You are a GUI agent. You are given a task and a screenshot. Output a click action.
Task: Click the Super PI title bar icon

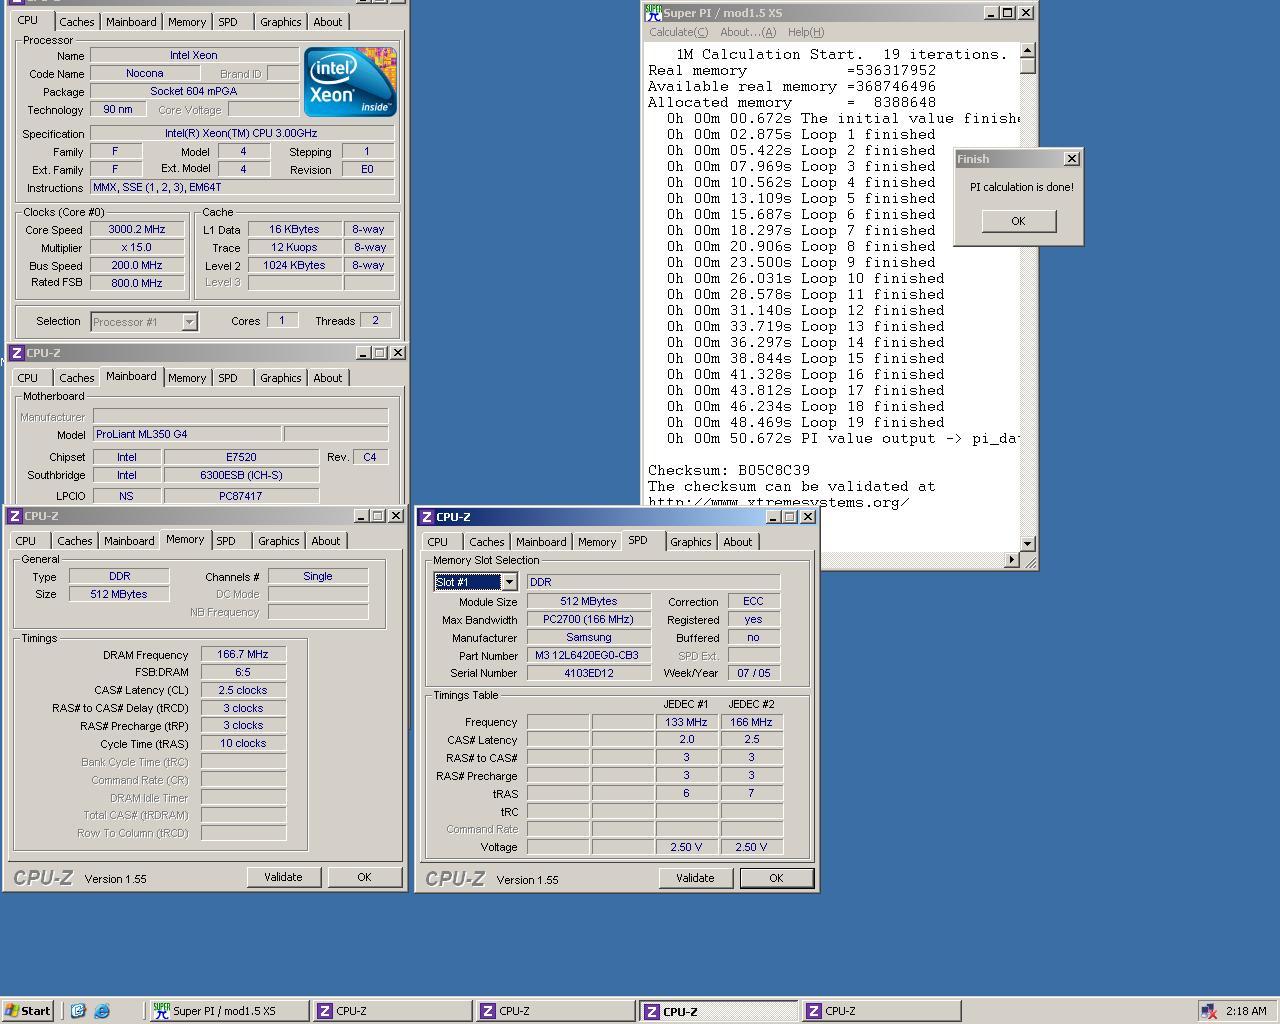pyautogui.click(x=653, y=13)
